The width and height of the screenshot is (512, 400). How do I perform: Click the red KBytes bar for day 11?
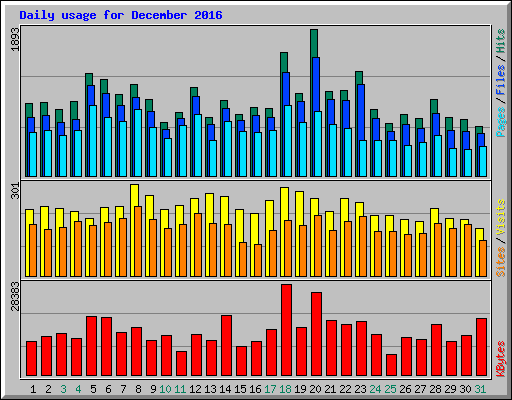pyautogui.click(x=181, y=363)
